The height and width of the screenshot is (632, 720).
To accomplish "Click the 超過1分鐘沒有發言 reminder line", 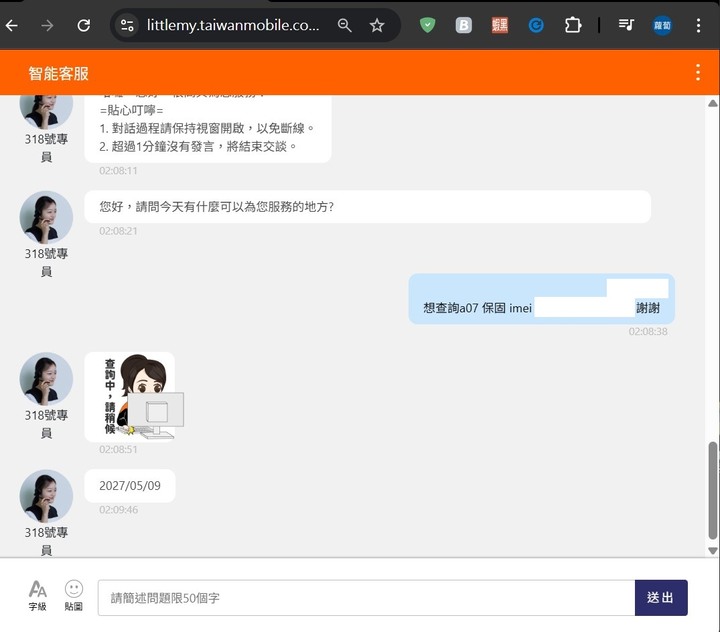I will coord(198,147).
